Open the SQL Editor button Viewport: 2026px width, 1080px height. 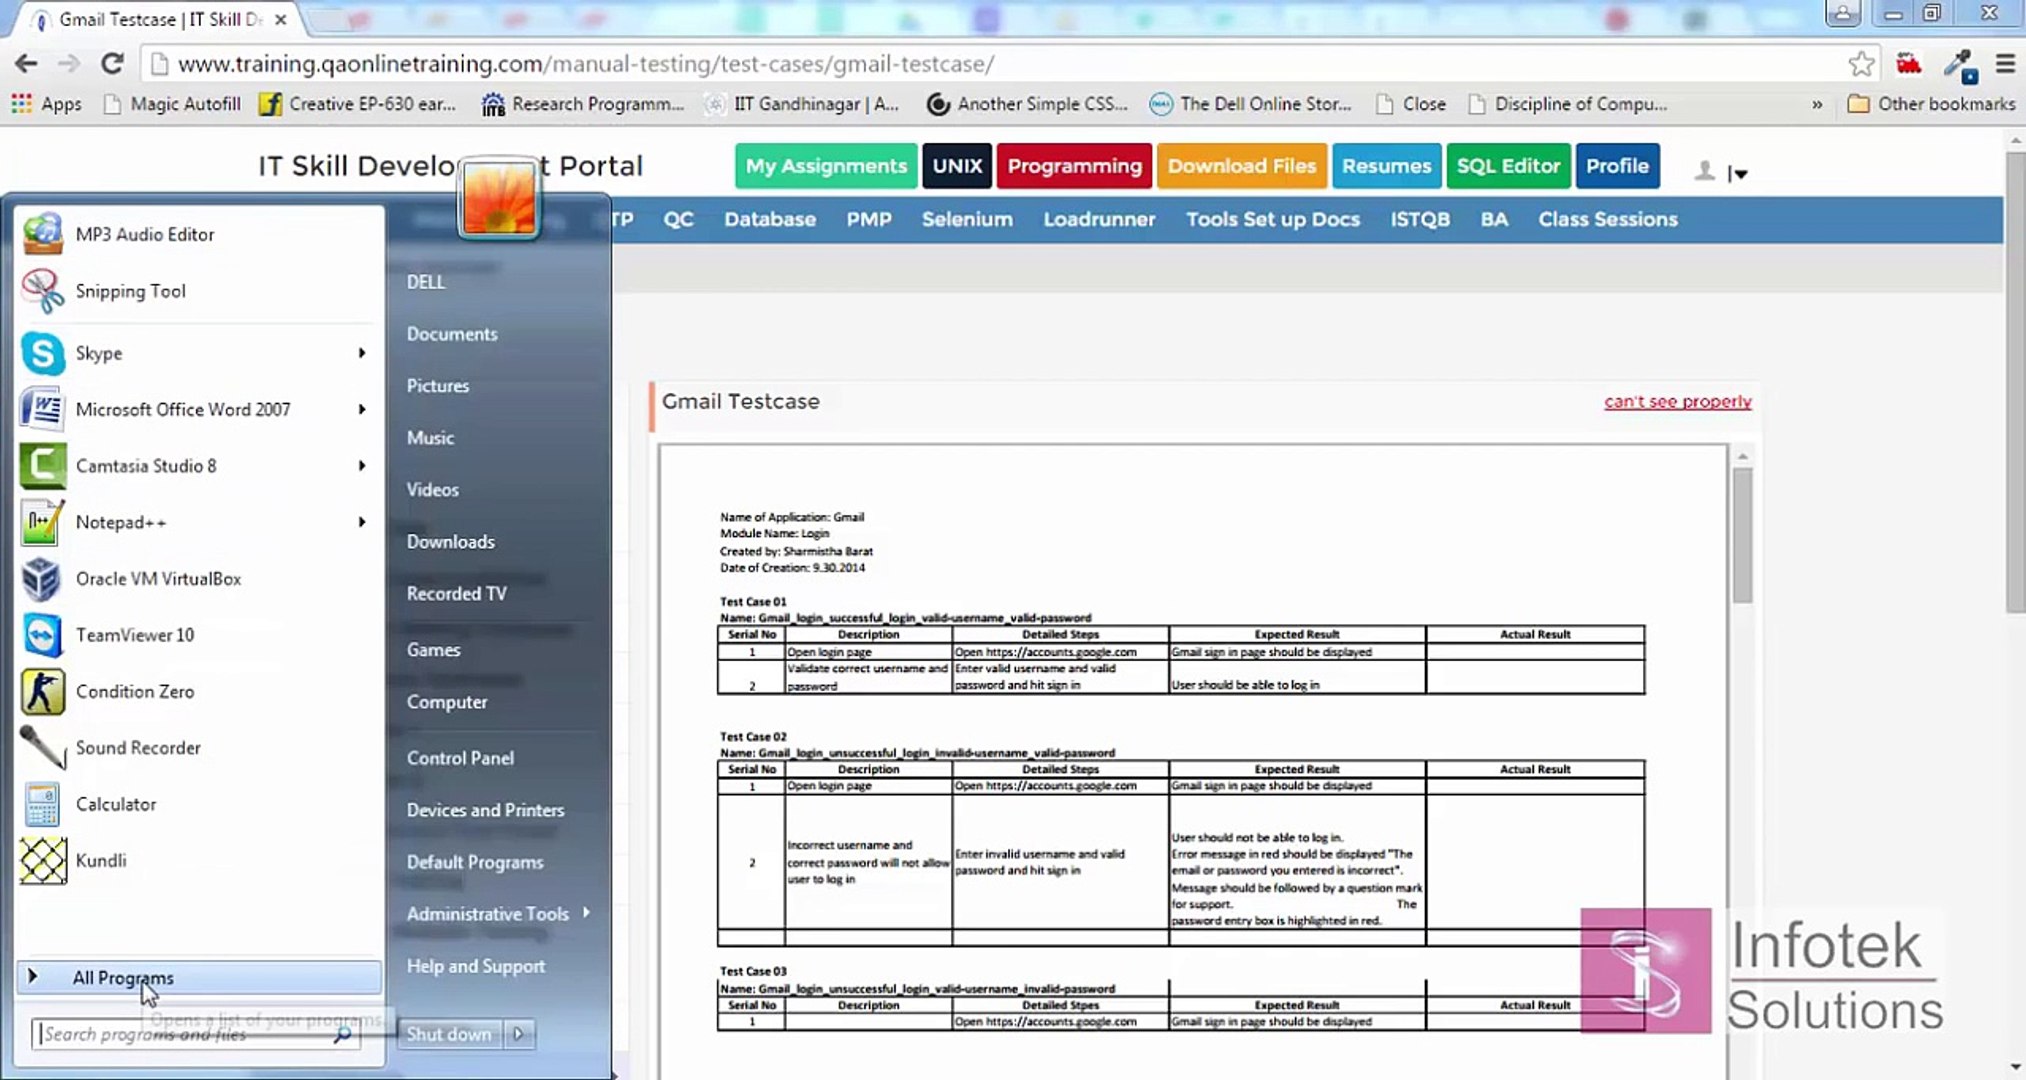pyautogui.click(x=1508, y=166)
